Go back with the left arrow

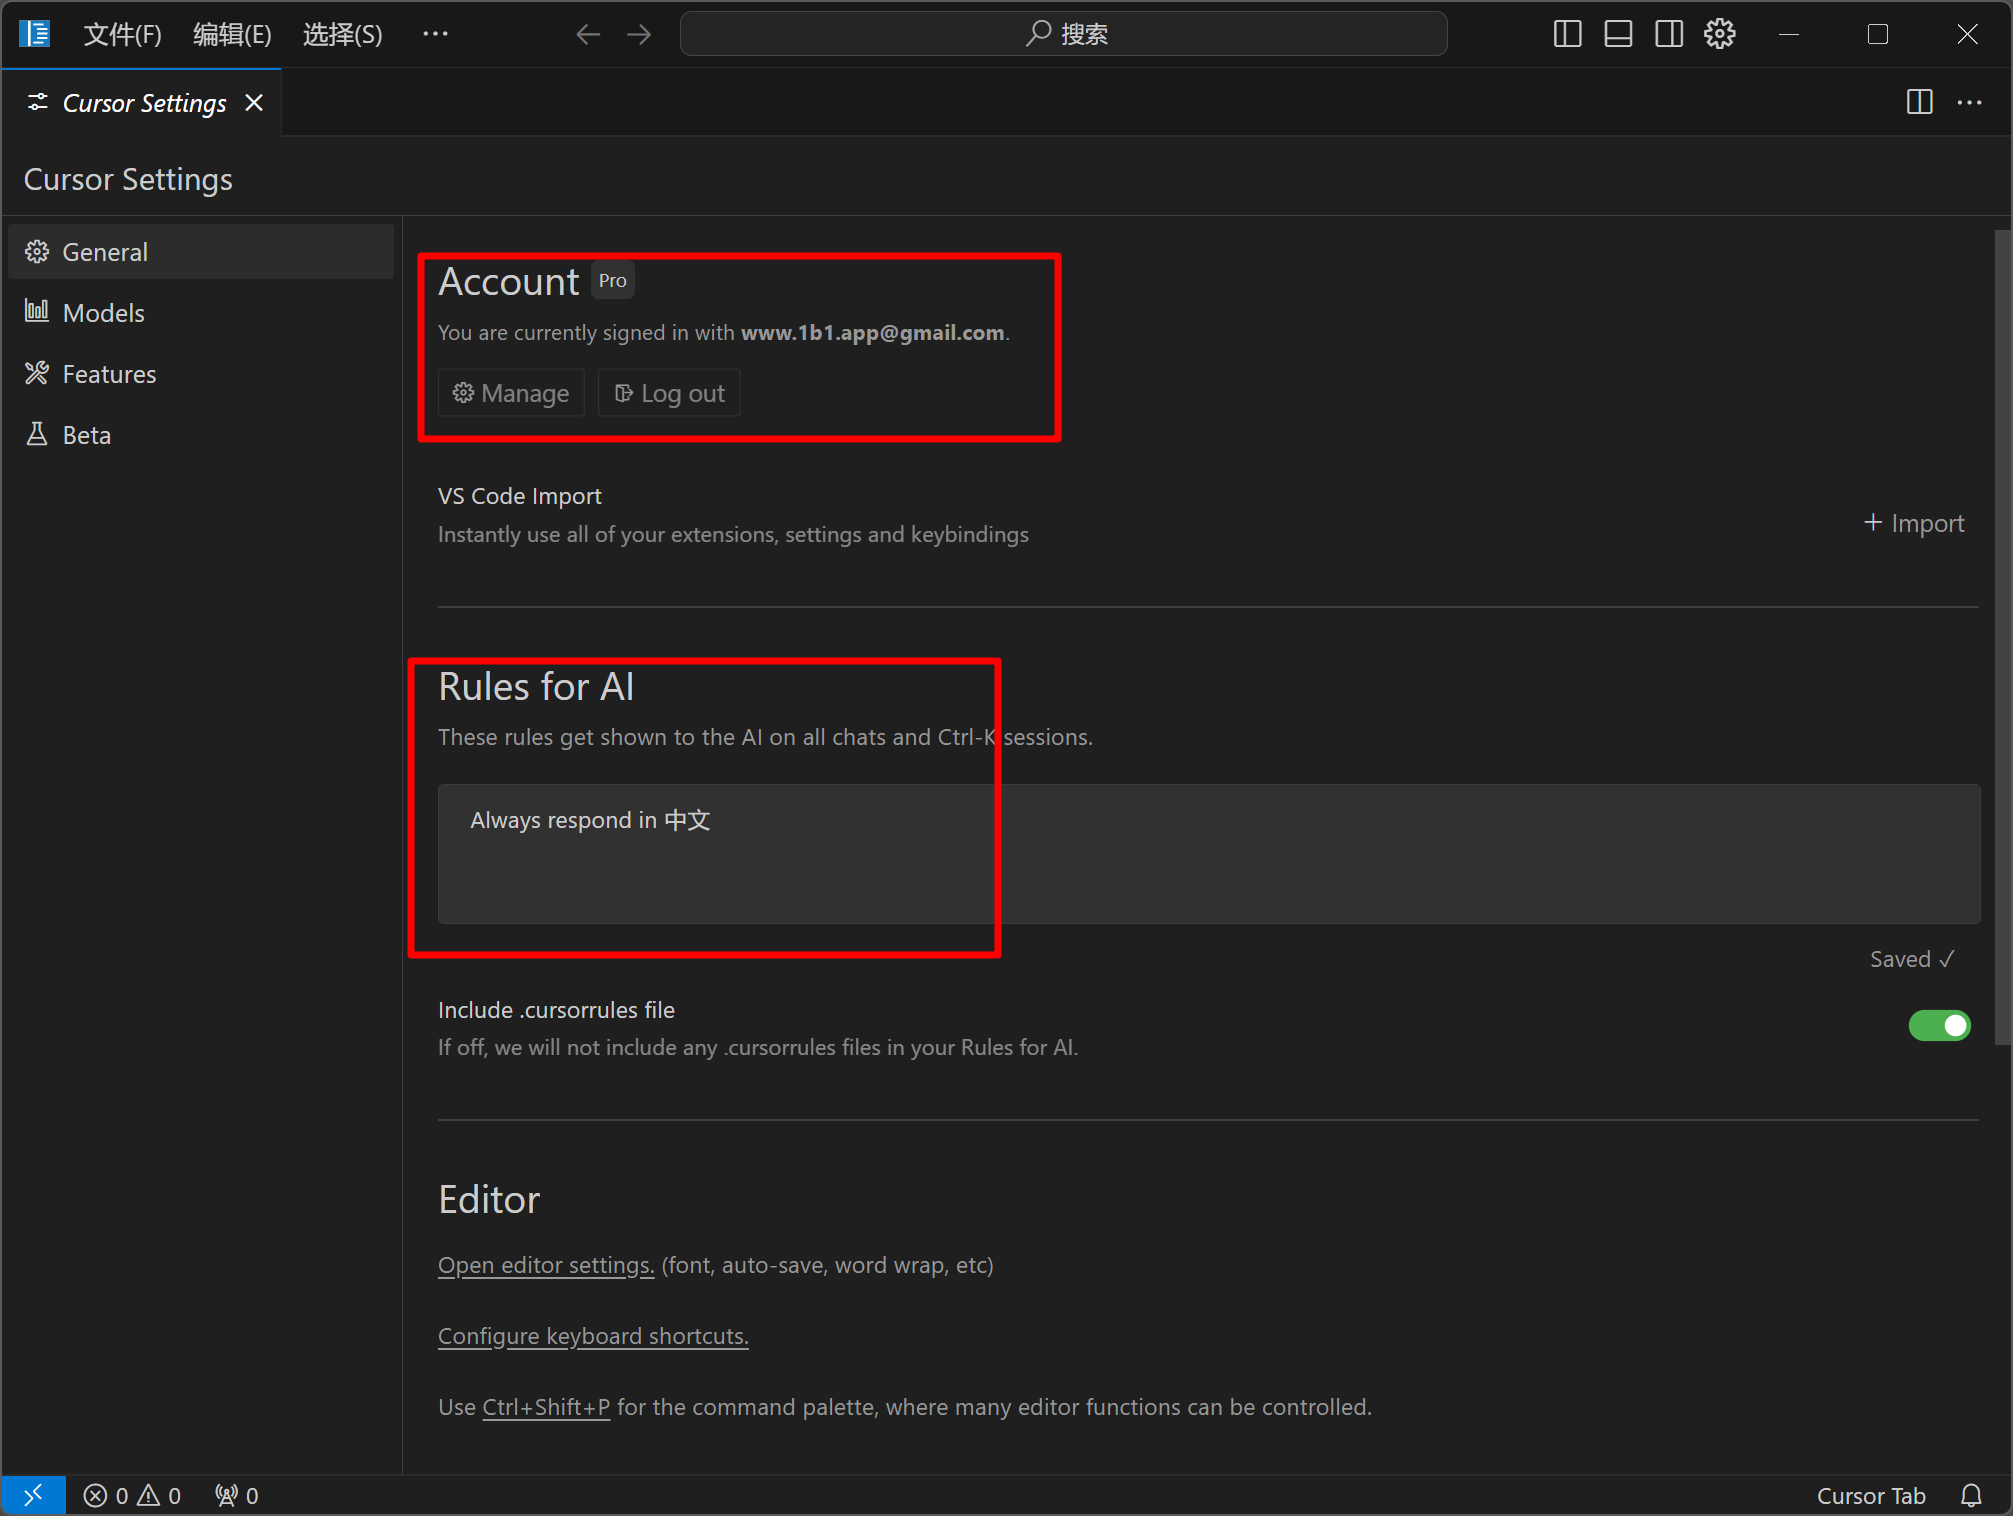tap(588, 34)
